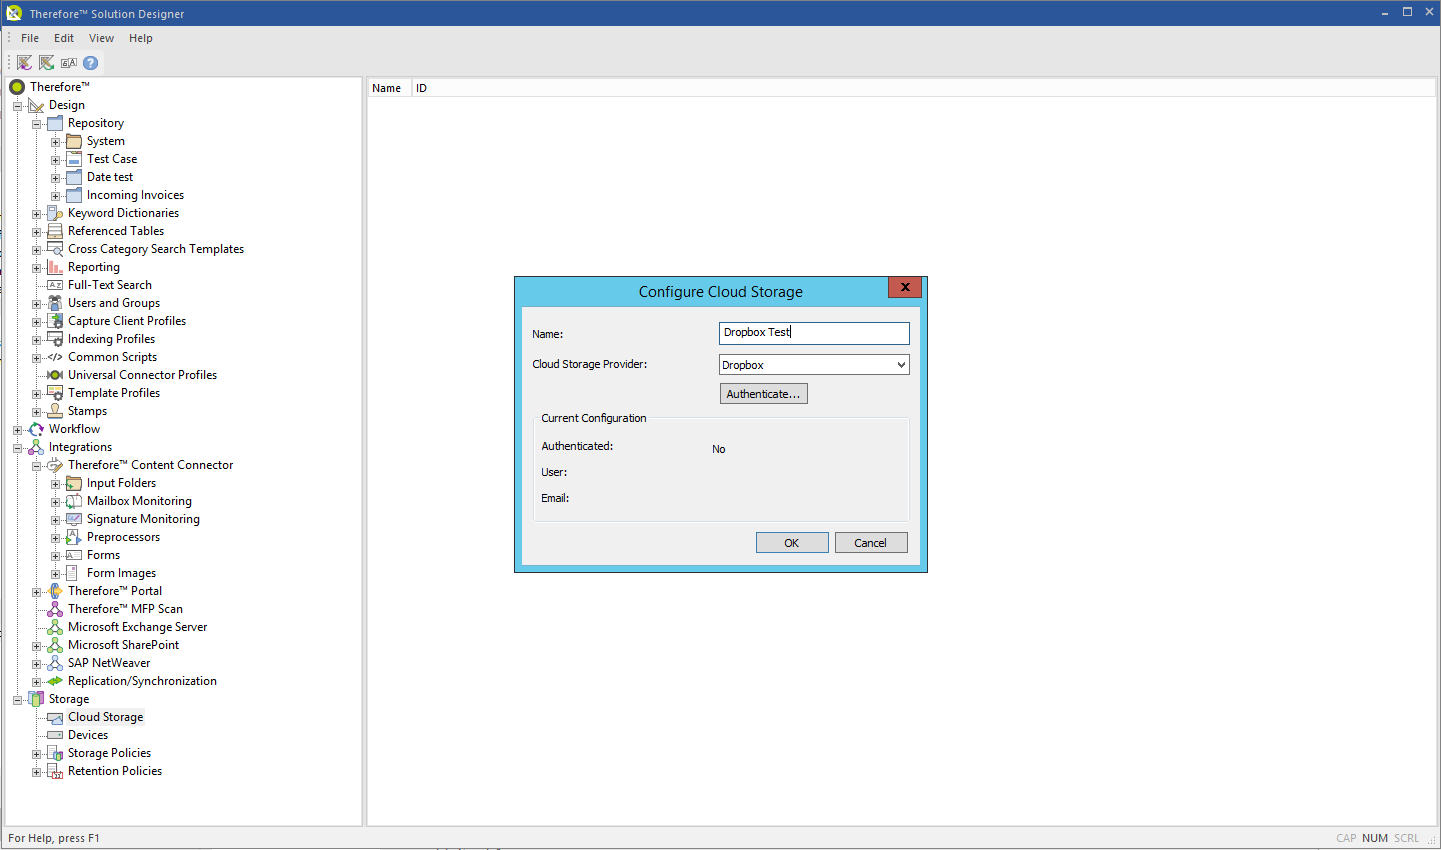The image size is (1441, 850).
Task: Select the Therefore Portal icon
Action: click(55, 590)
